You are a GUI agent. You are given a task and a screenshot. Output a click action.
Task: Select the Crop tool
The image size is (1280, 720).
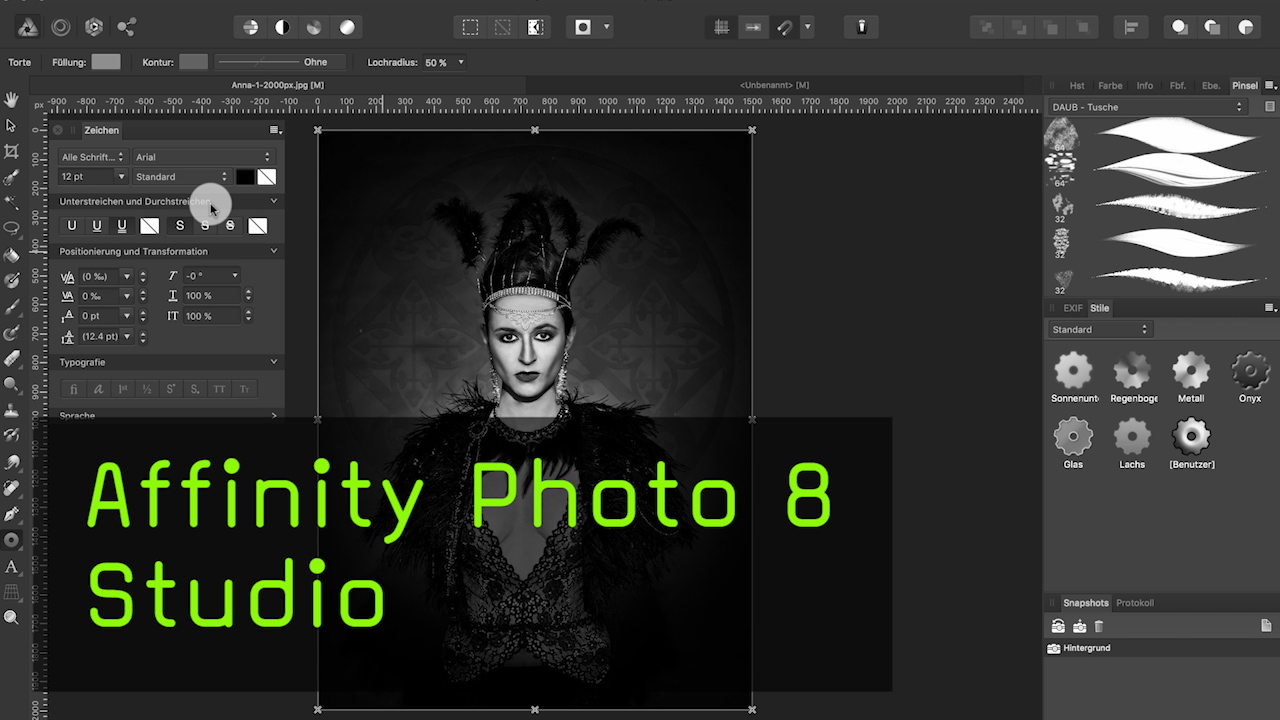click(x=11, y=151)
